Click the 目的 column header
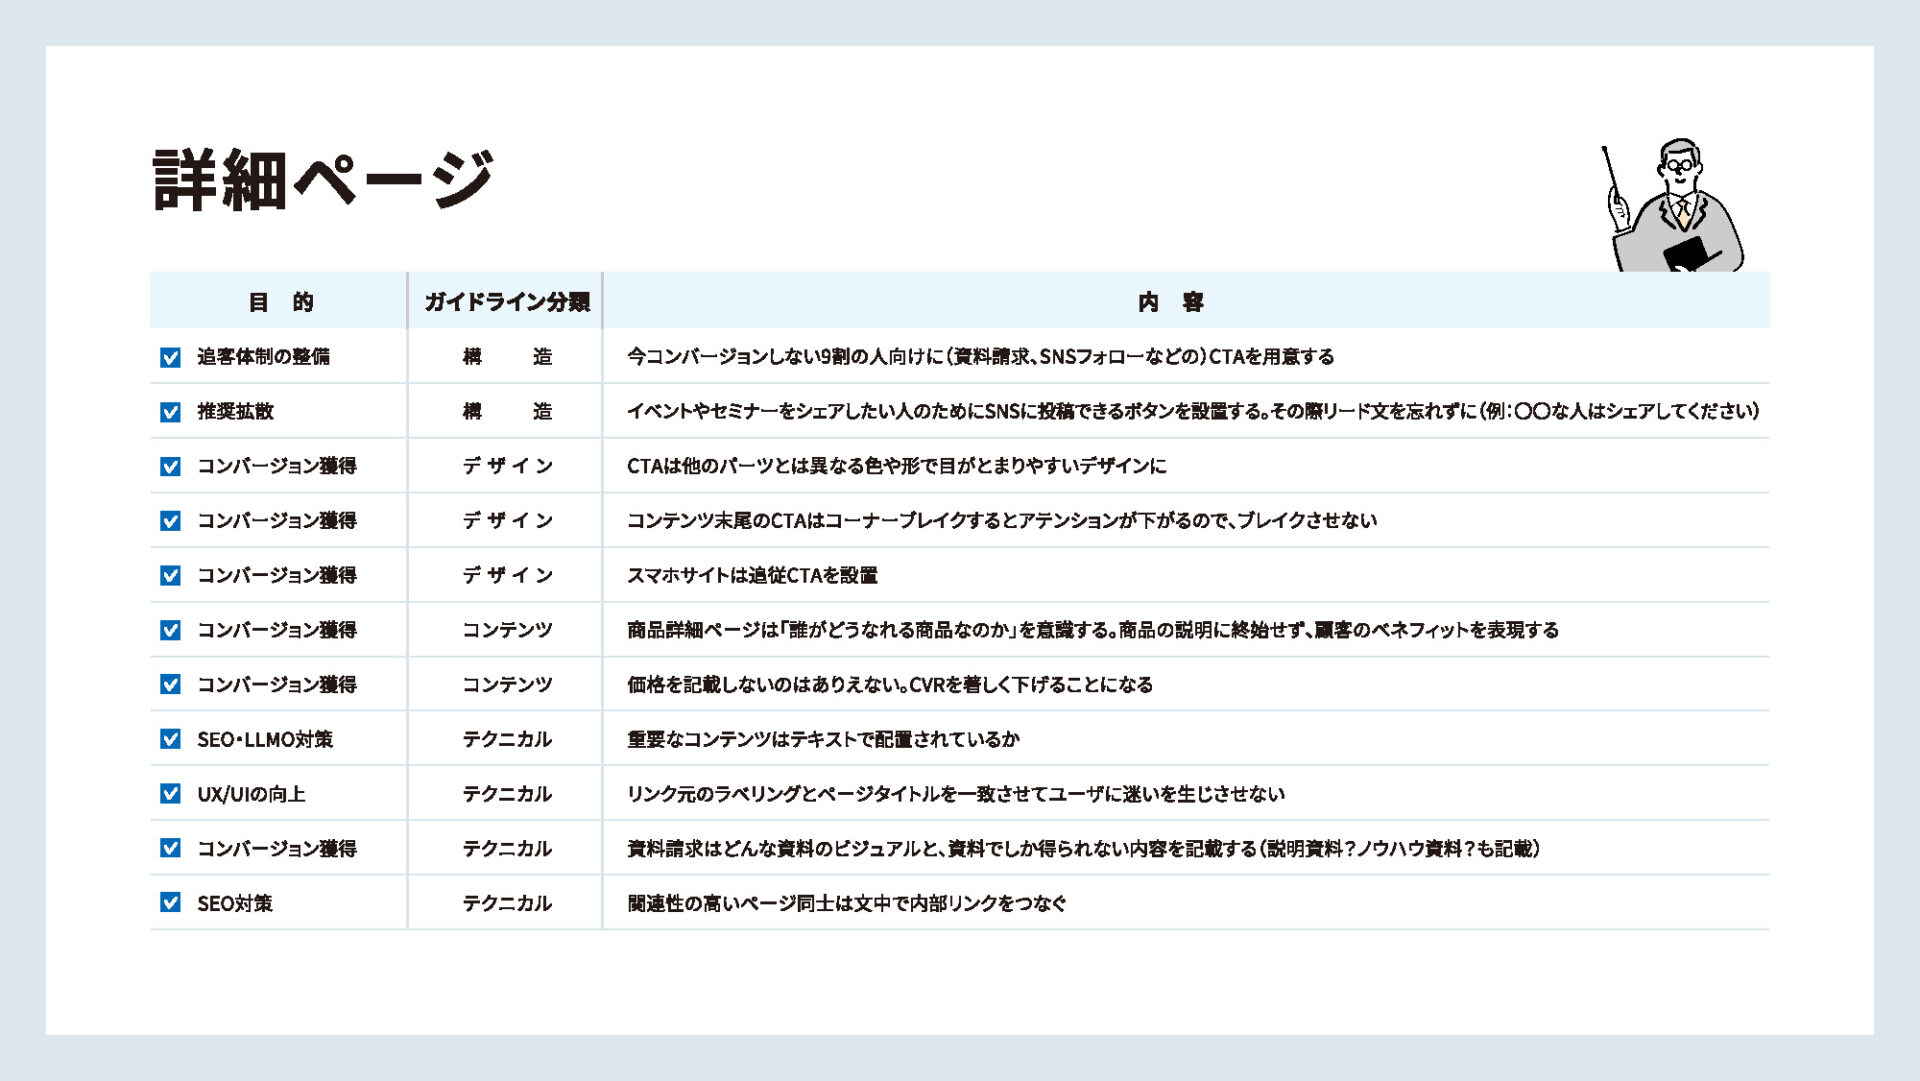Image resolution: width=1920 pixels, height=1081 pixels. pyautogui.click(x=280, y=302)
